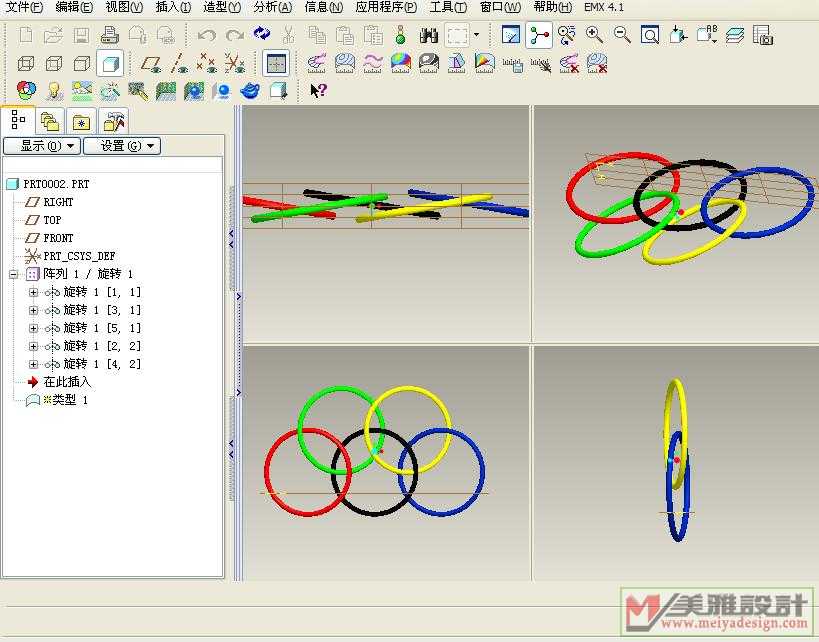Click the Repaint screen icon
This screenshot has height=642, width=819.
pyautogui.click(x=511, y=34)
